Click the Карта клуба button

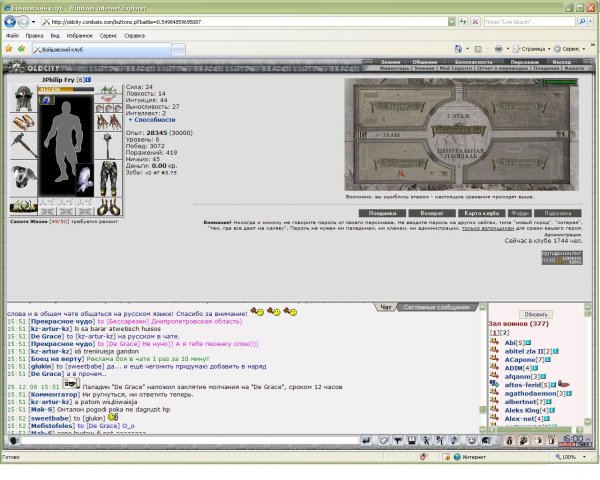point(481,213)
